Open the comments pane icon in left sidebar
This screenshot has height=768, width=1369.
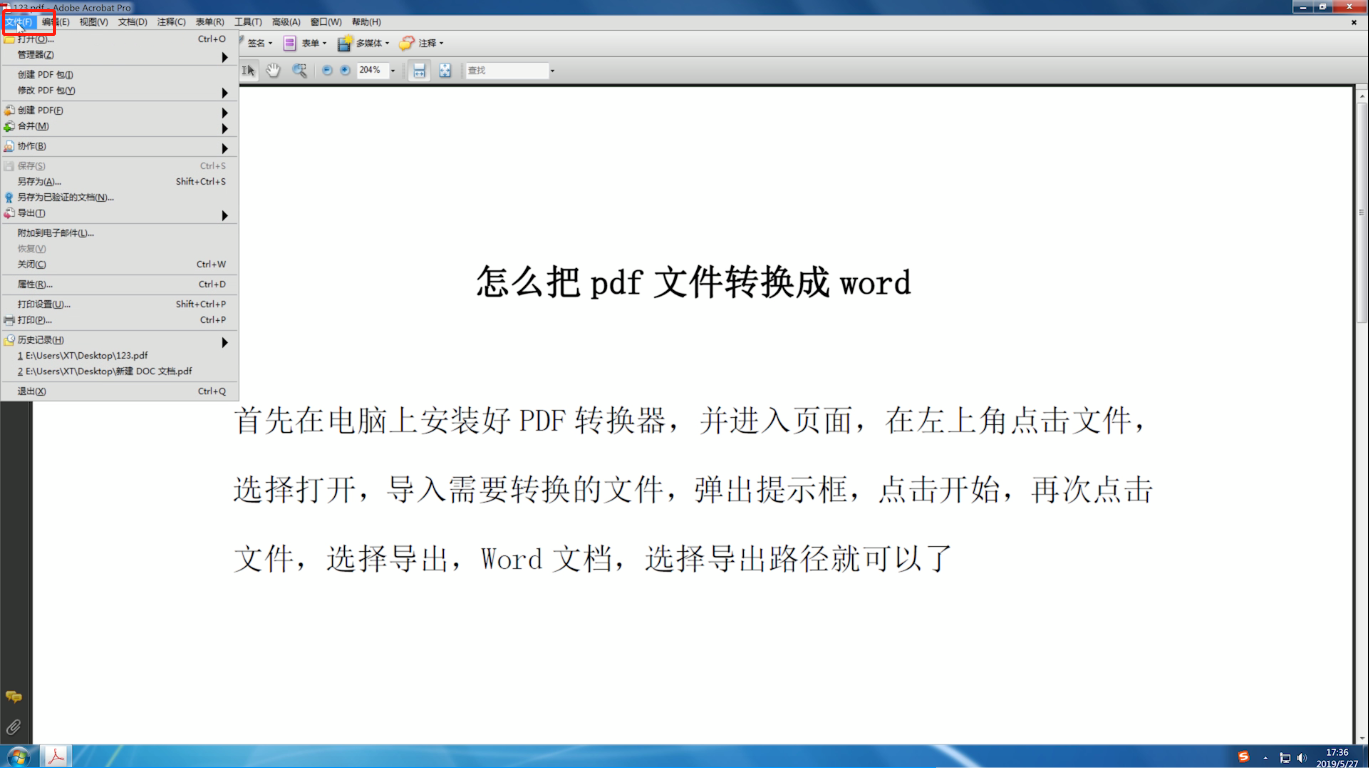(x=14, y=697)
